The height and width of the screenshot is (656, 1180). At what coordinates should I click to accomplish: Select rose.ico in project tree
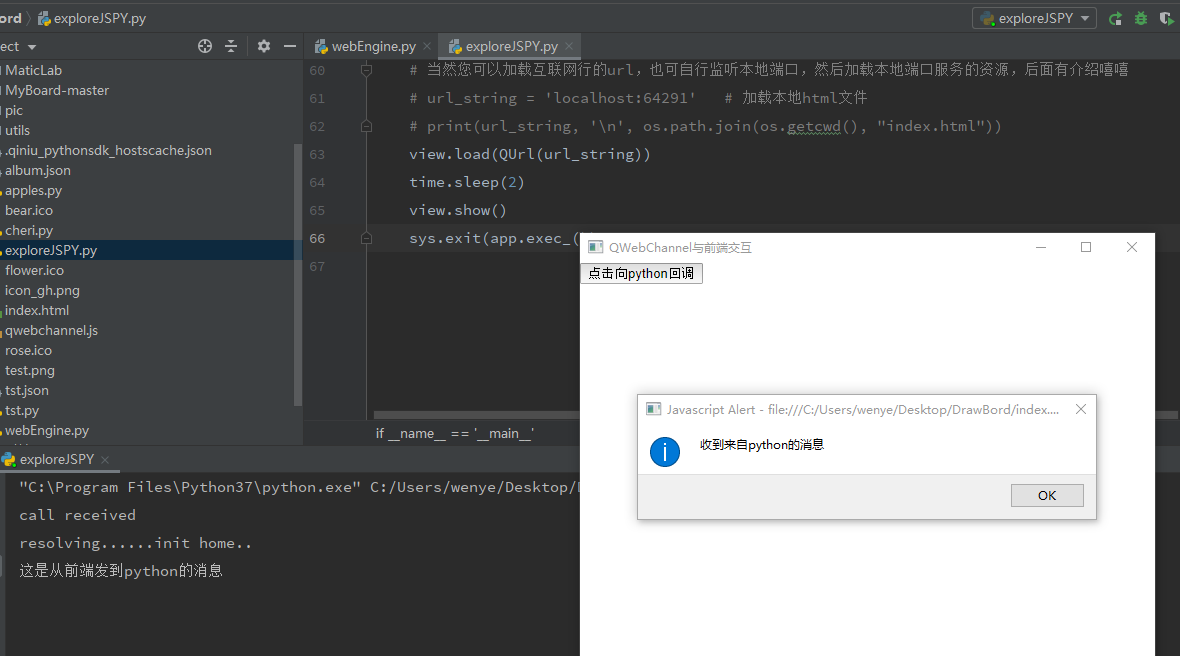pos(29,351)
